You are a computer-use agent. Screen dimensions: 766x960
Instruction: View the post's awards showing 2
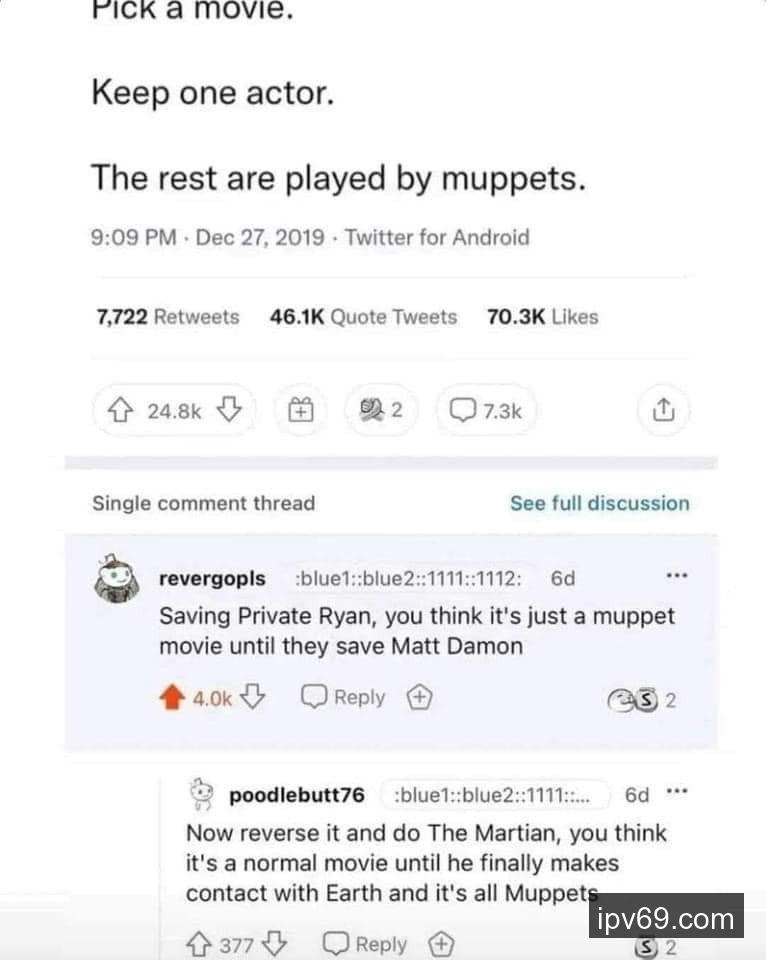pos(379,410)
